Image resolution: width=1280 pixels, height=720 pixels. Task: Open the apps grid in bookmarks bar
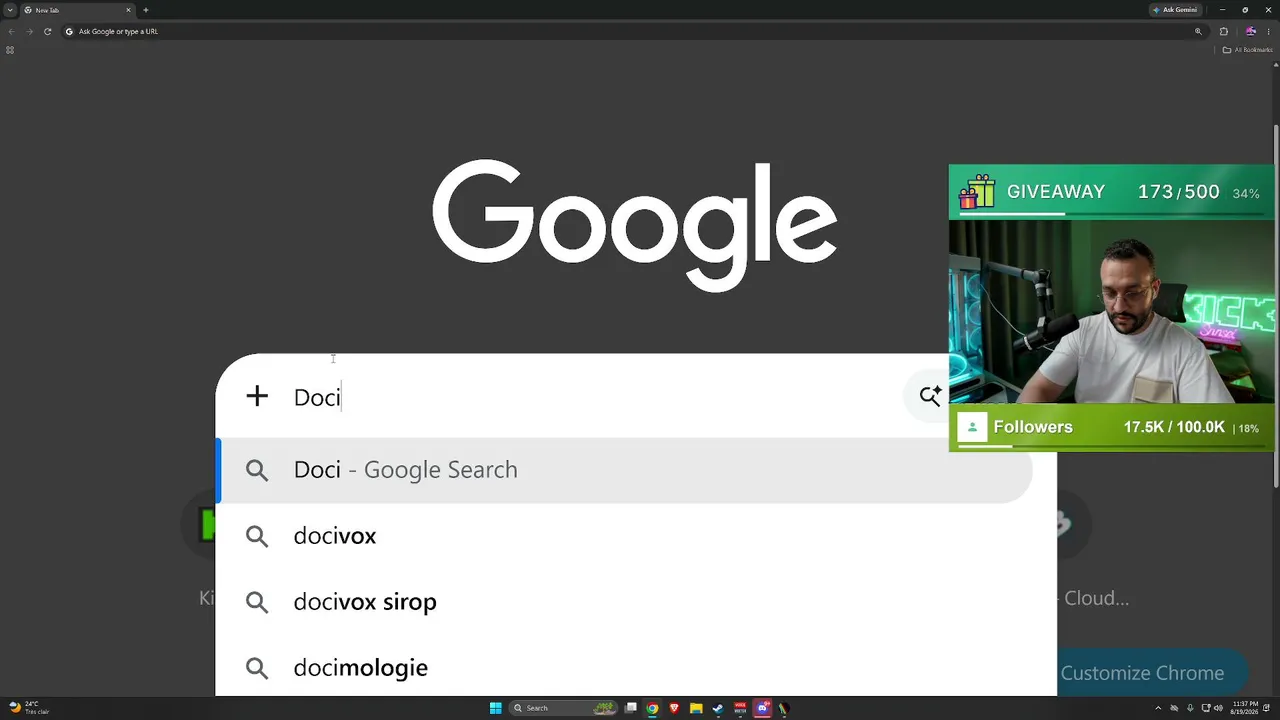[10, 50]
